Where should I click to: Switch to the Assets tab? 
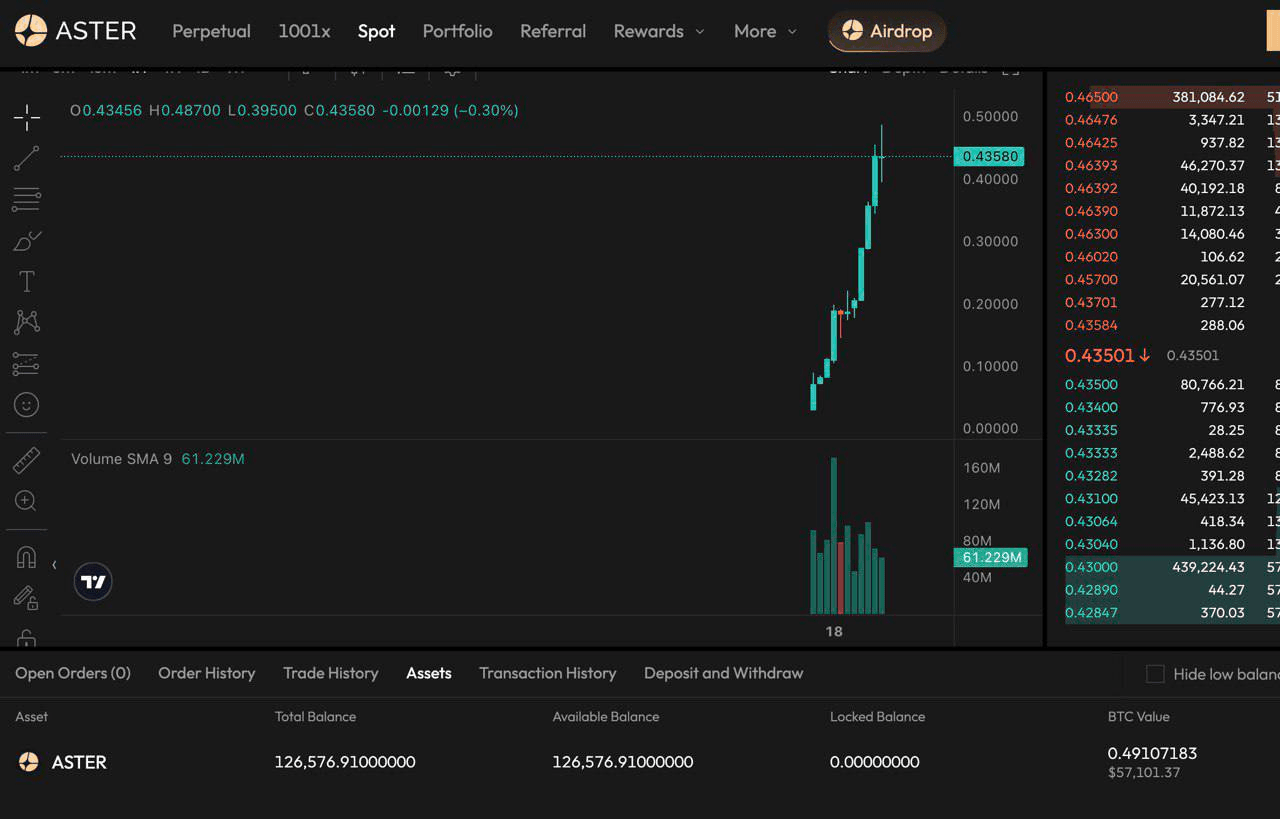tap(429, 673)
